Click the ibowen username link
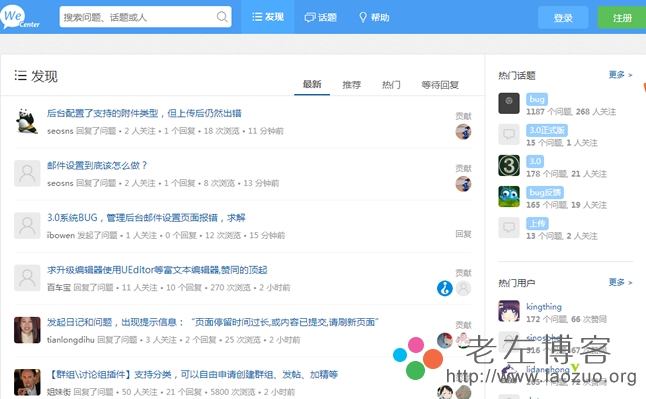Image resolution: width=646 pixels, height=399 pixels. point(61,235)
